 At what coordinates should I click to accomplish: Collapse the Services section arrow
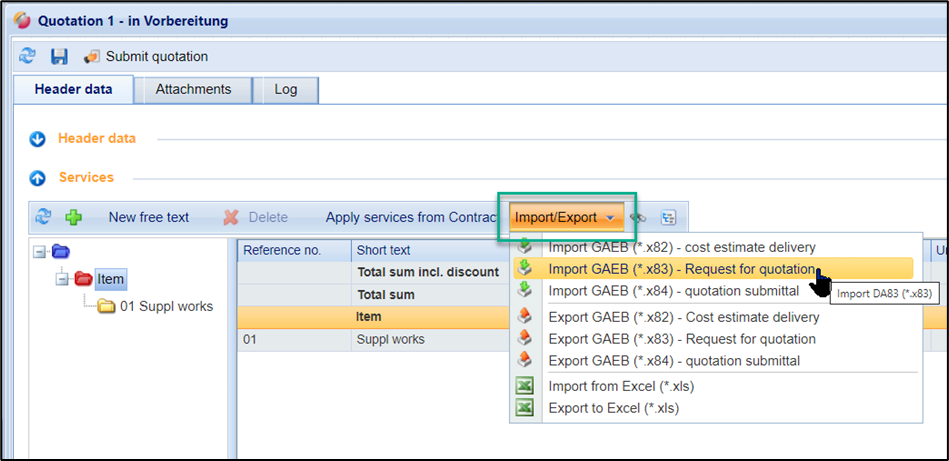pyautogui.click(x=38, y=178)
